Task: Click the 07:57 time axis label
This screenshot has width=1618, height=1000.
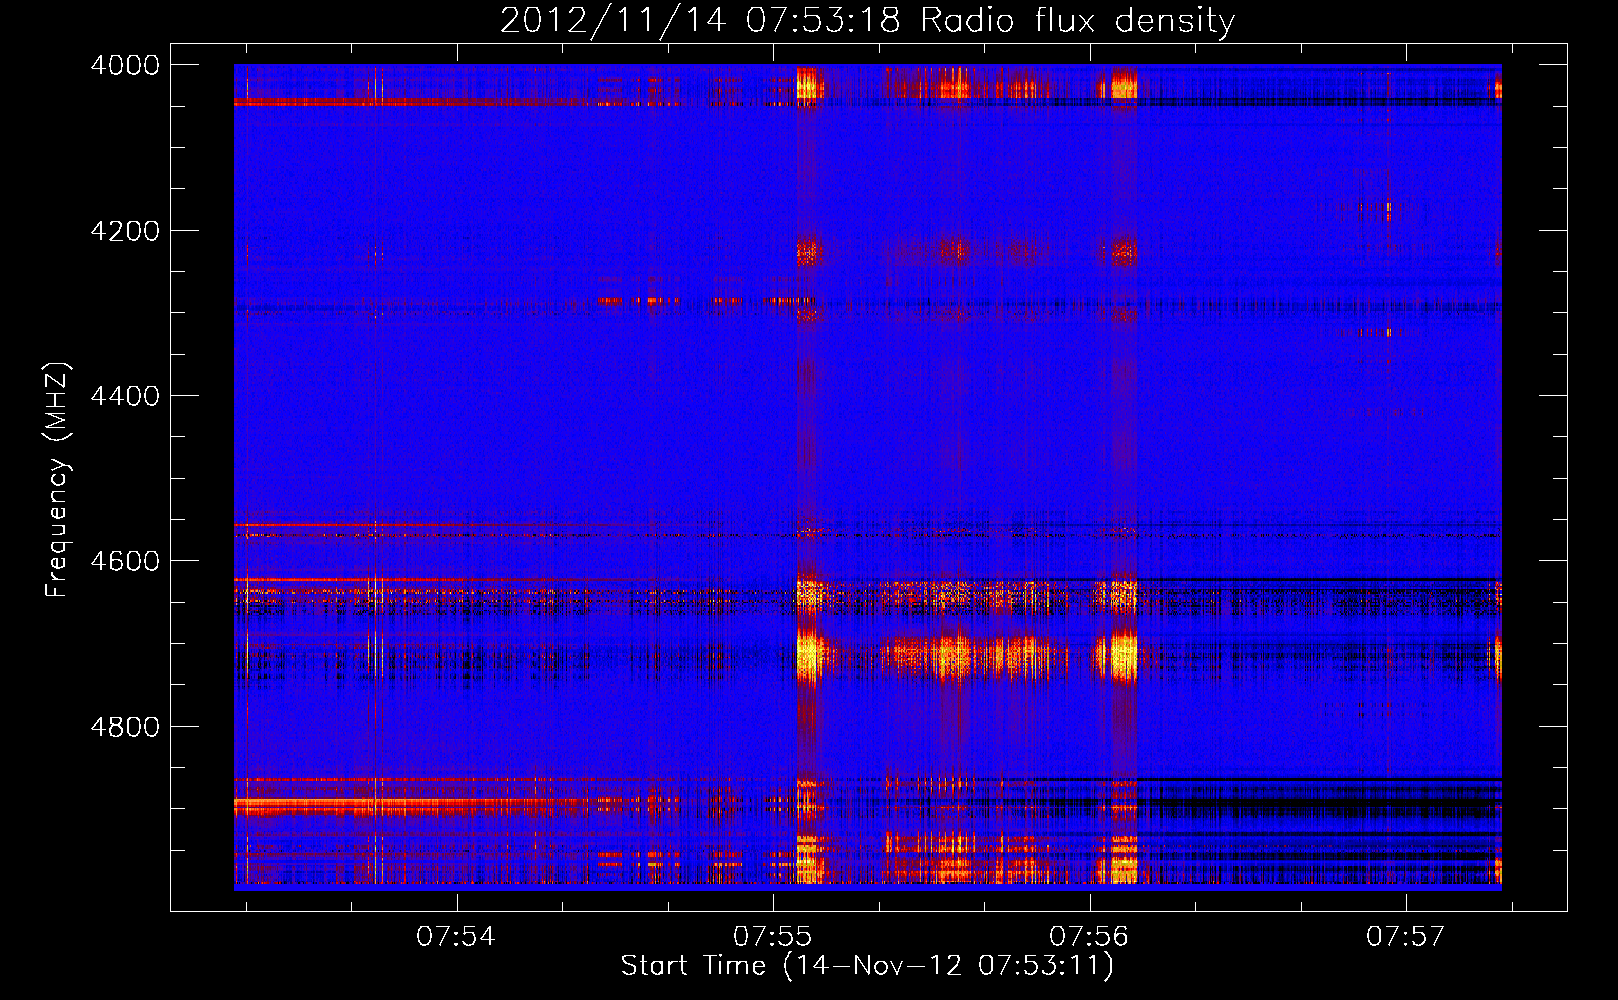Action: pos(1406,937)
